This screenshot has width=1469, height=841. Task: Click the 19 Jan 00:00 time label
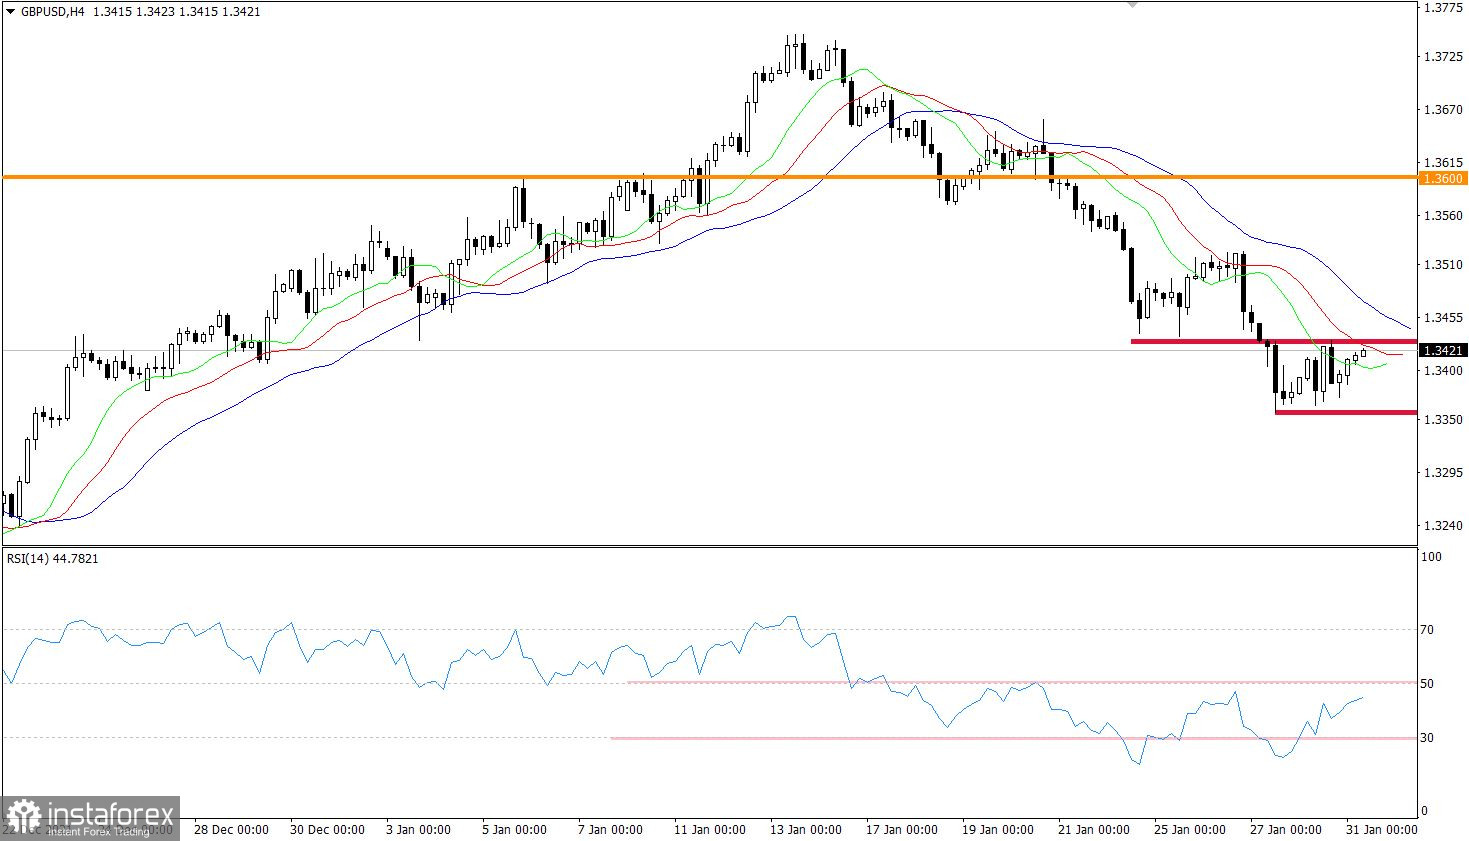pos(997,829)
